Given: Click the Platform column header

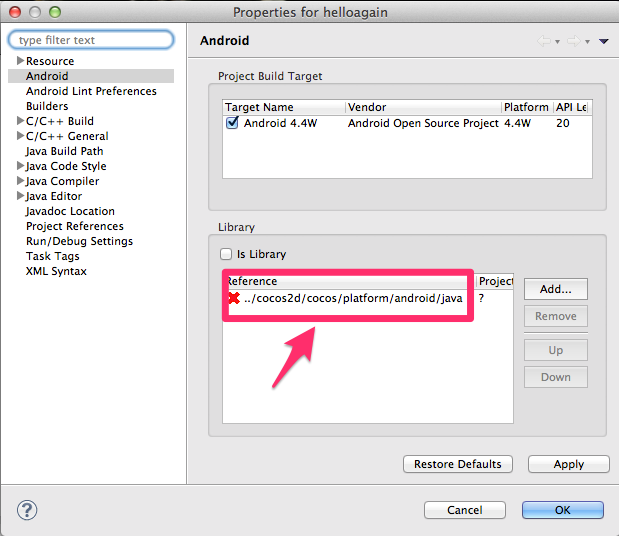Looking at the screenshot, I should point(527,107).
